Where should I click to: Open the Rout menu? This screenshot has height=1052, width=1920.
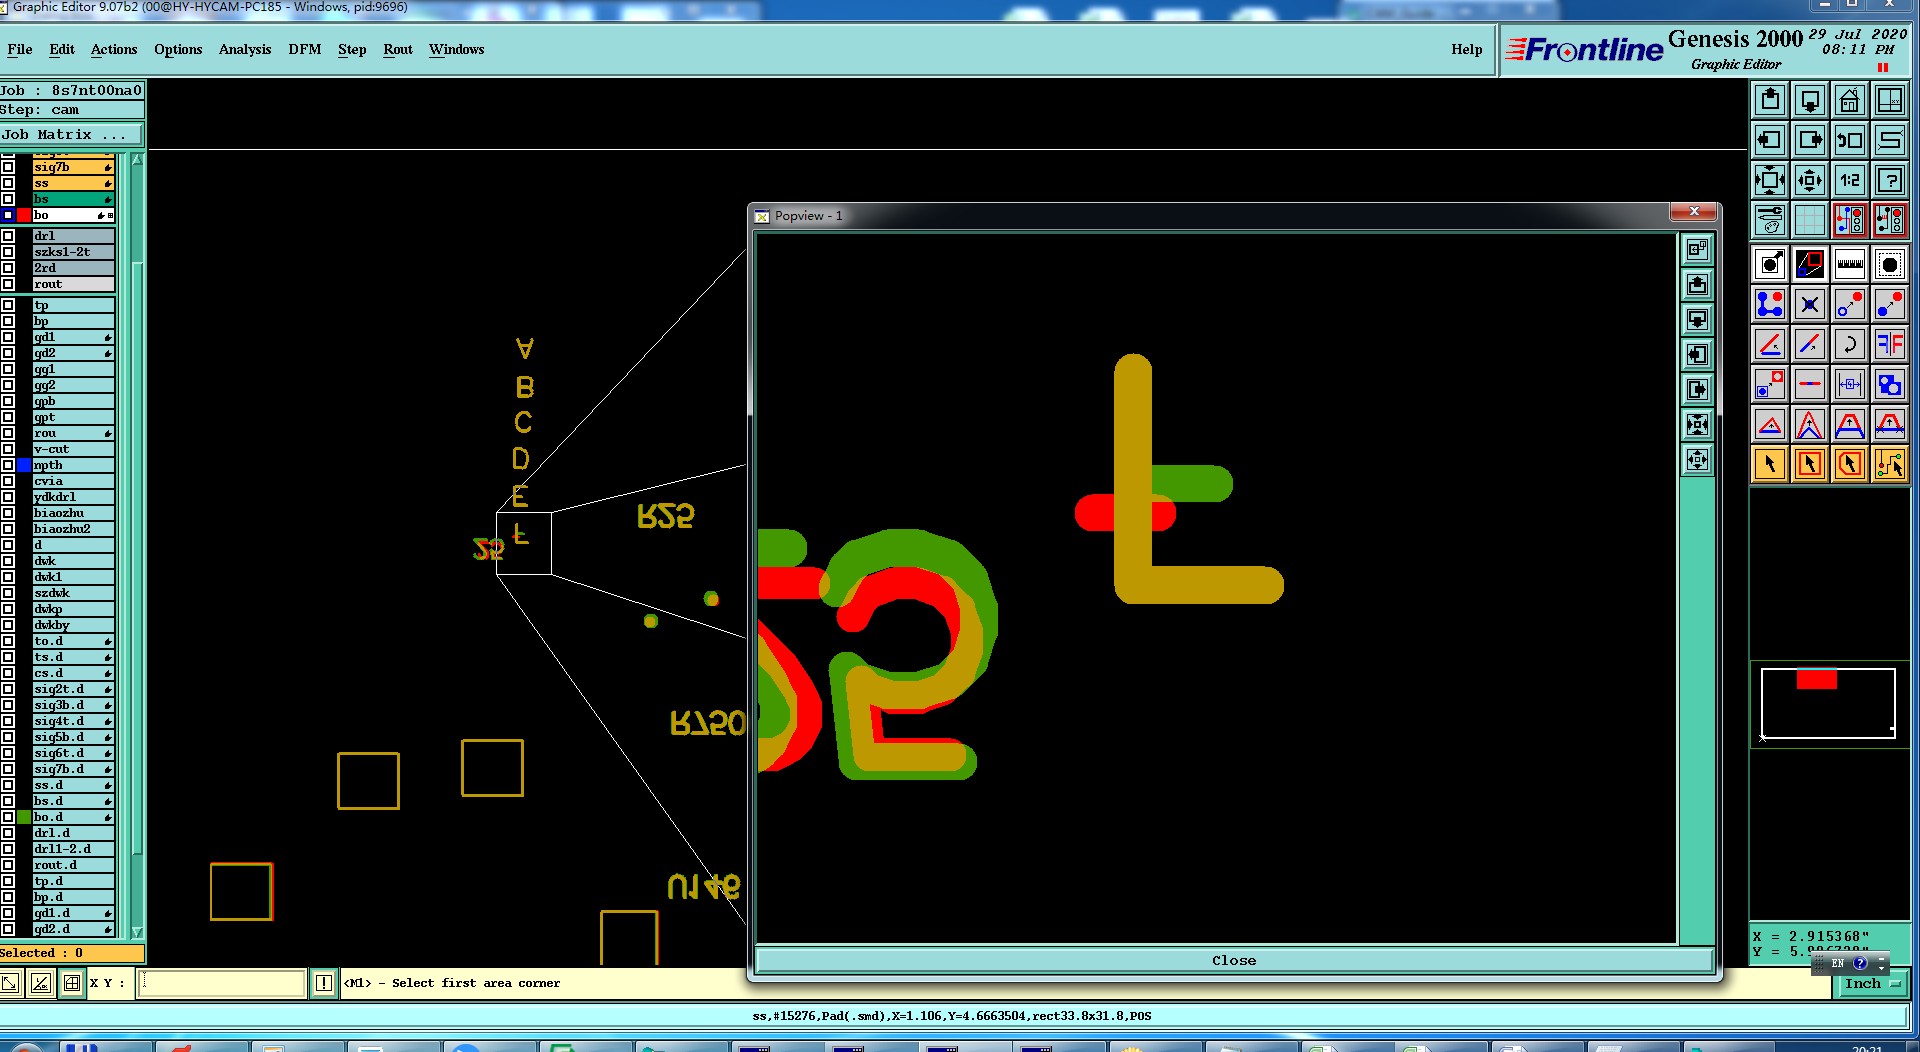point(398,49)
